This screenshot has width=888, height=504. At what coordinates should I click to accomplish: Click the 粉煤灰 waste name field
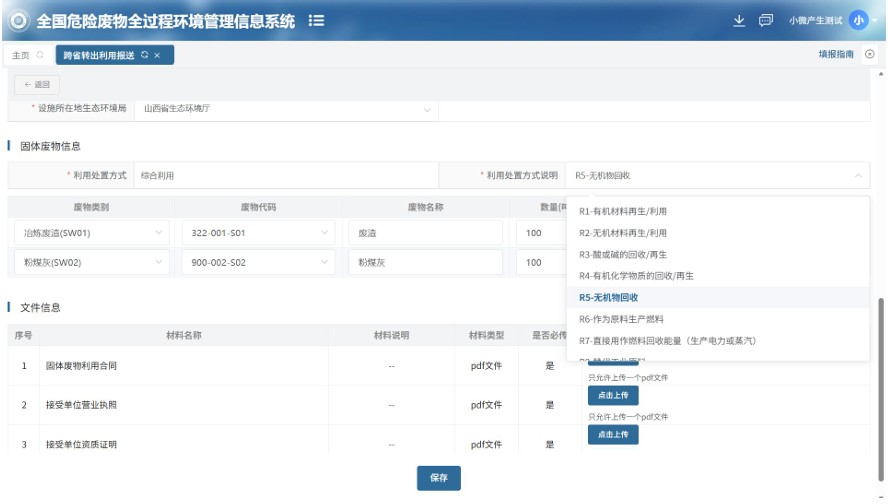425,262
